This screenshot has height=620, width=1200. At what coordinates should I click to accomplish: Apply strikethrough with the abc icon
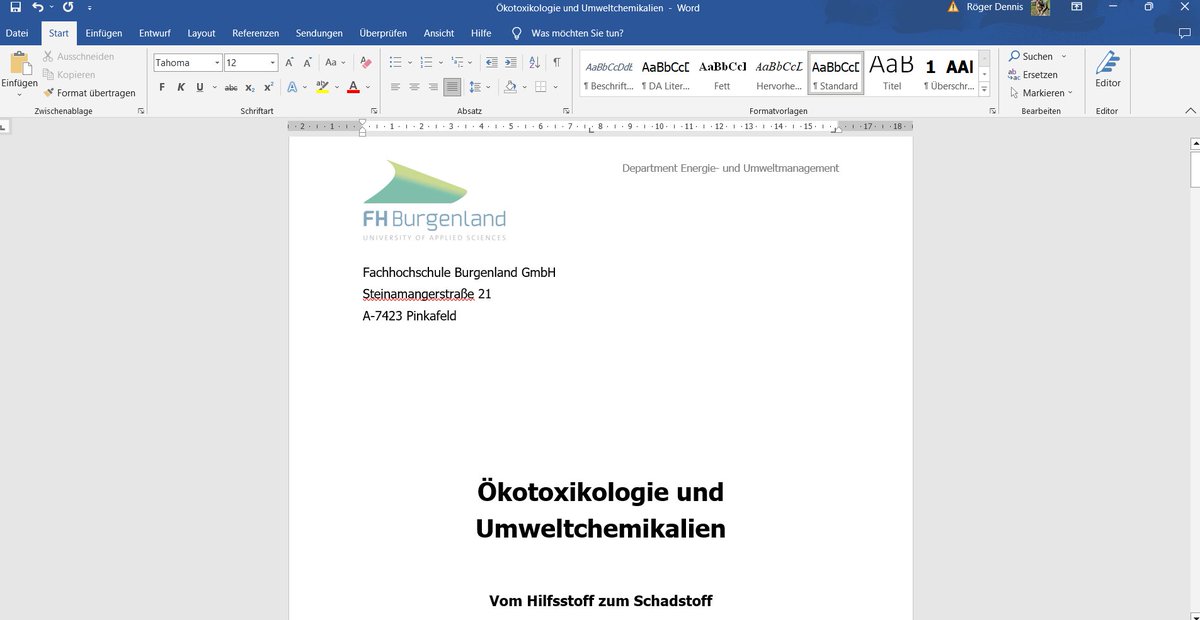click(x=231, y=87)
